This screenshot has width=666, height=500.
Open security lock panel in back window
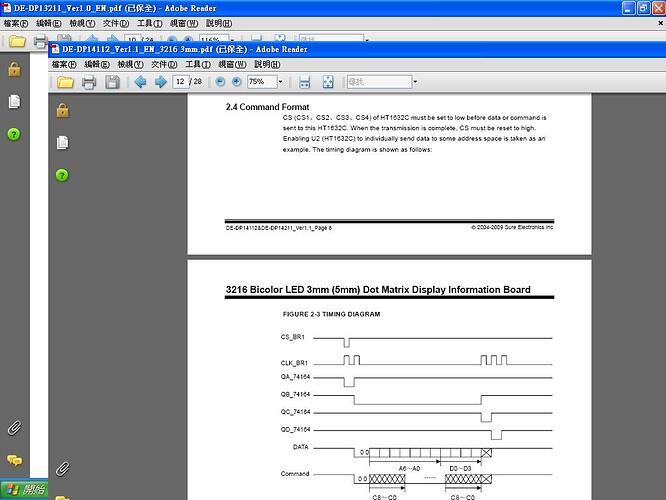coord(14,69)
